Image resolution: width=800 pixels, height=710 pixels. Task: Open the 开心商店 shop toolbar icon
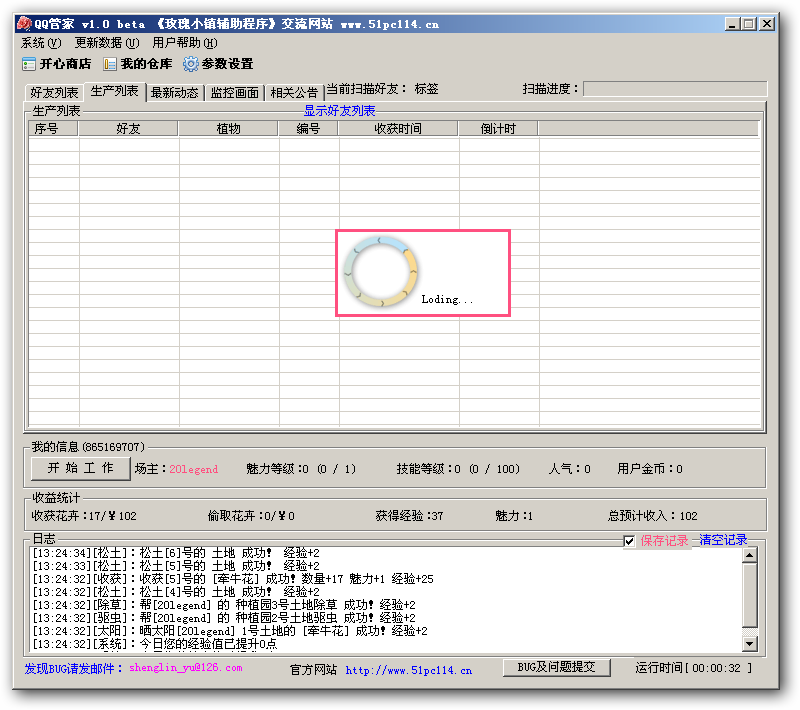point(56,64)
